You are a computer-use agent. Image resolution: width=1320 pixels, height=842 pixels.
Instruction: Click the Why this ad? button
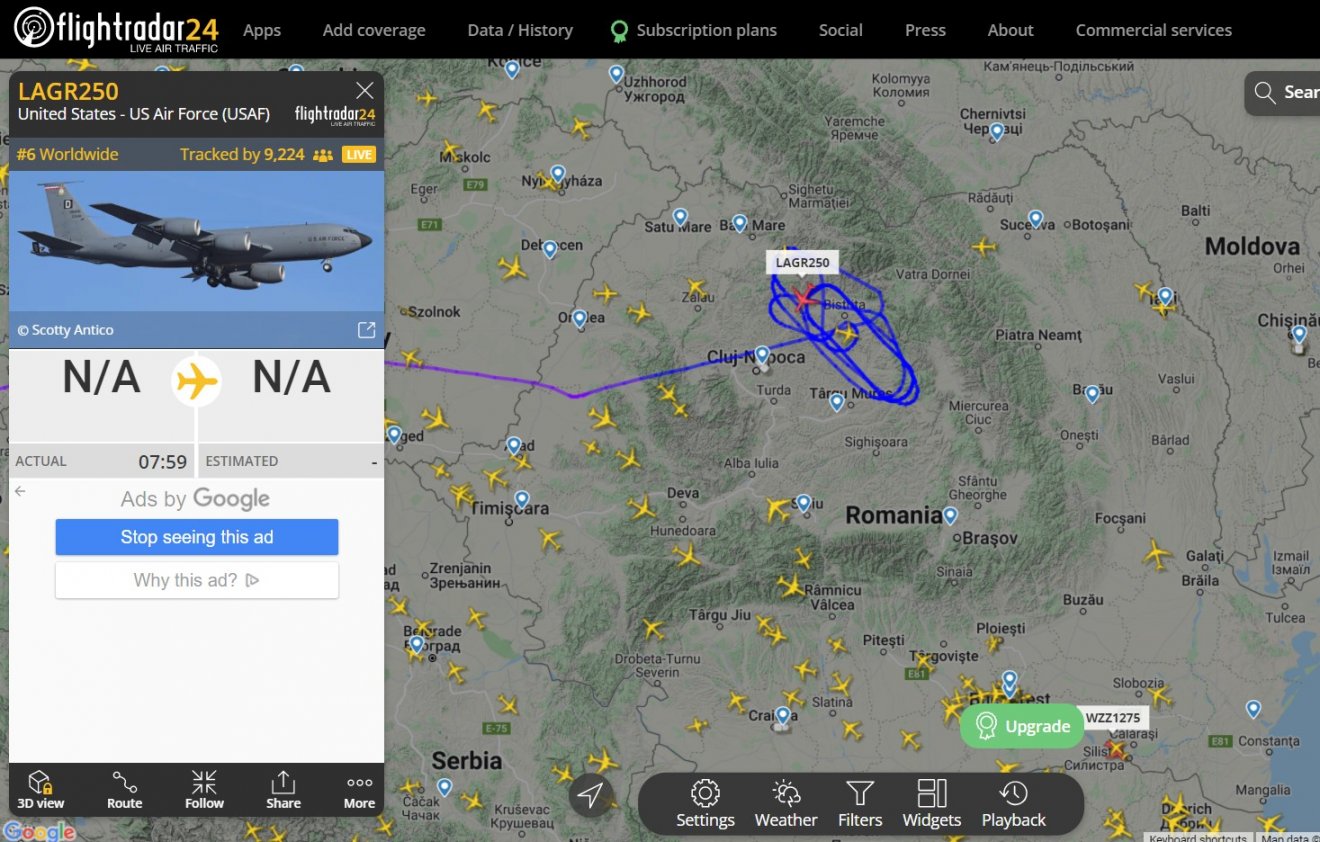click(x=197, y=580)
